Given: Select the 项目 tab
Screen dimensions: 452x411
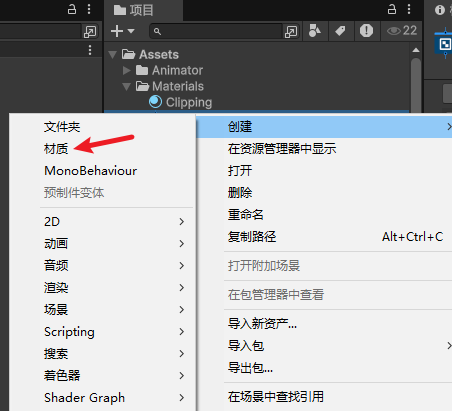Looking at the screenshot, I should pyautogui.click(x=144, y=10).
